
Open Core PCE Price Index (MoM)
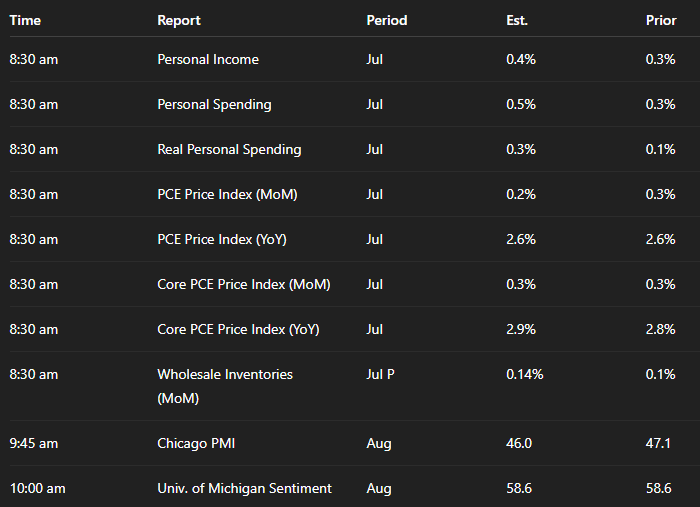244,285
